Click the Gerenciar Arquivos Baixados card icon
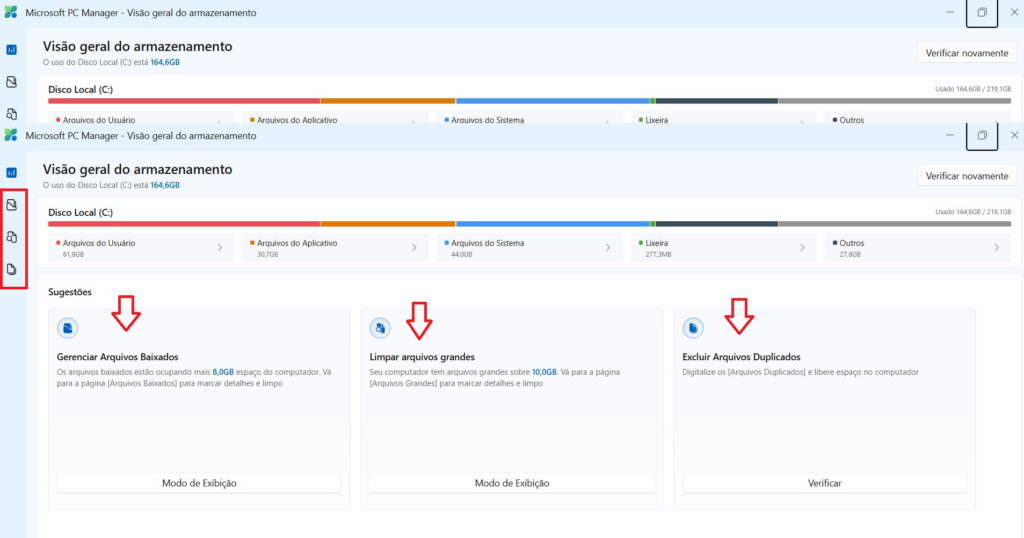The width and height of the screenshot is (1024, 538). click(67, 328)
